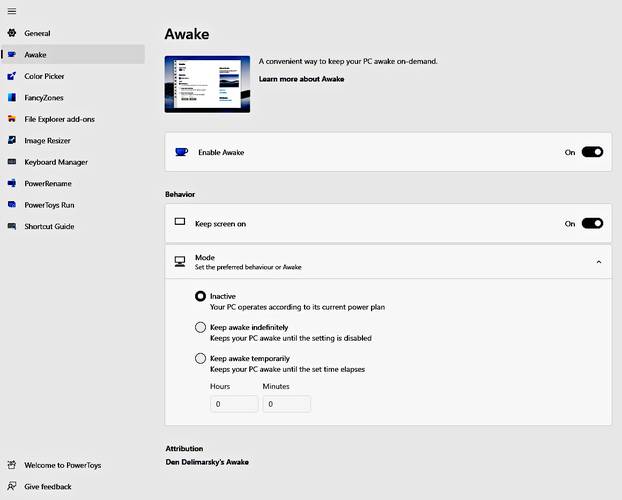Click 'Keeps your PC awake until the set time elapses'
This screenshot has height=500, width=622.
(x=288, y=369)
